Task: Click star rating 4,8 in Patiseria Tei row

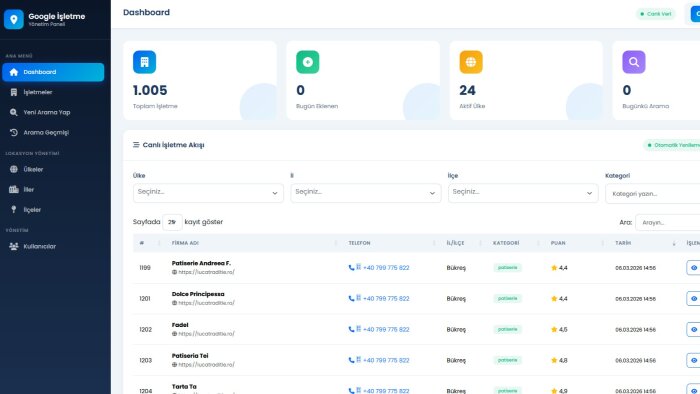Action: tap(559, 360)
